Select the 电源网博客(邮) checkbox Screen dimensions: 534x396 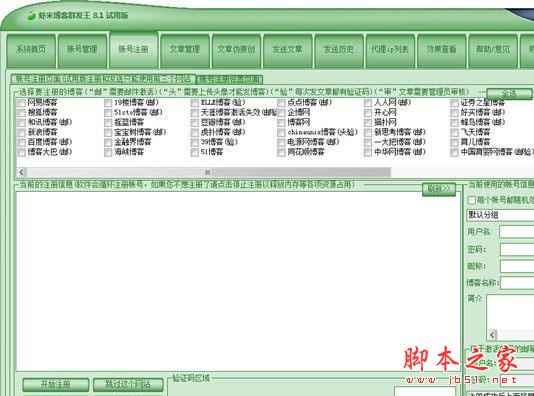281,142
